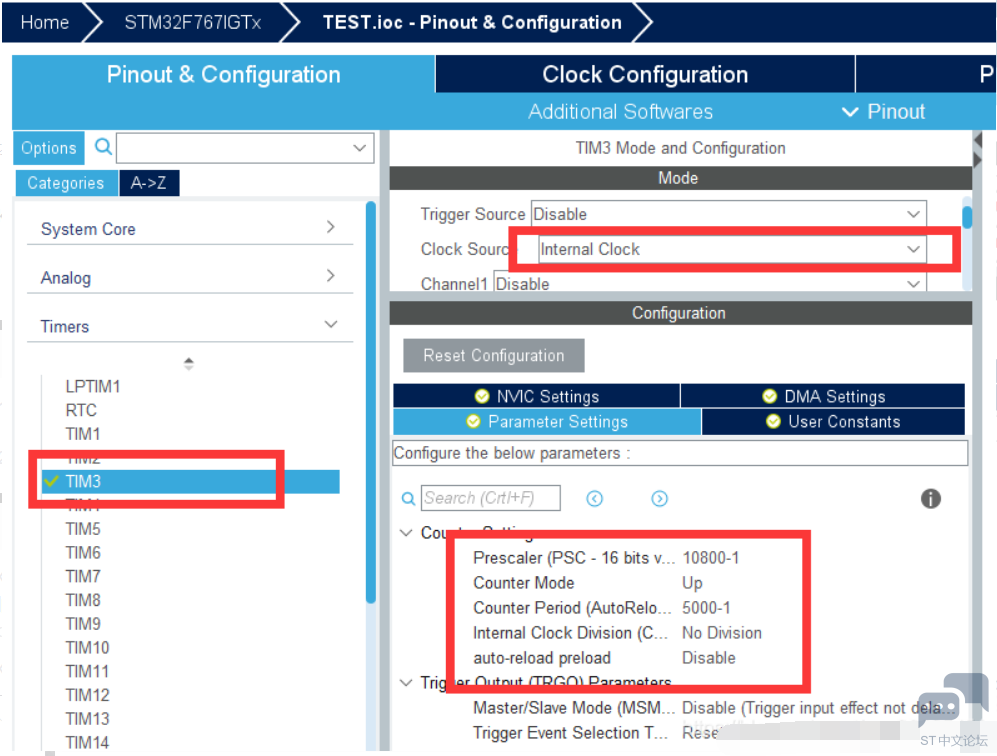Select TIM3 in the timers list
The height and width of the screenshot is (756, 997).
(x=191, y=481)
